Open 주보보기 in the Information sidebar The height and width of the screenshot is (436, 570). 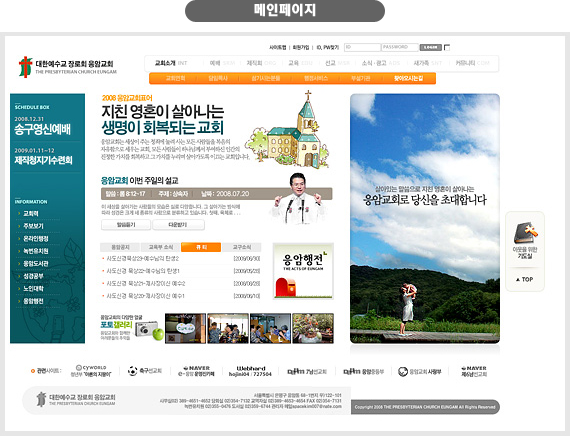tap(33, 226)
